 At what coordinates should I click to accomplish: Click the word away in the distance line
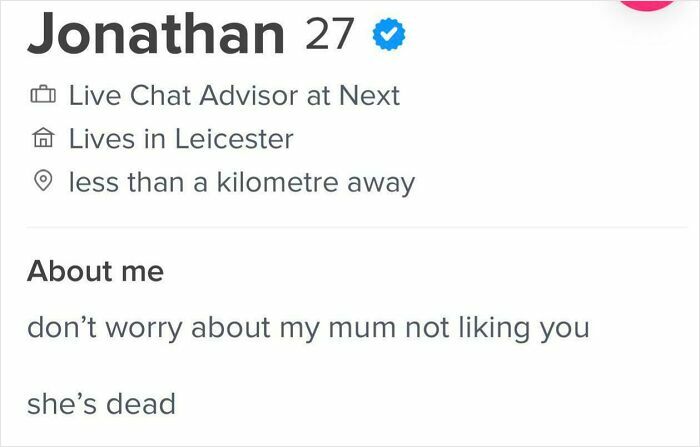(x=379, y=183)
